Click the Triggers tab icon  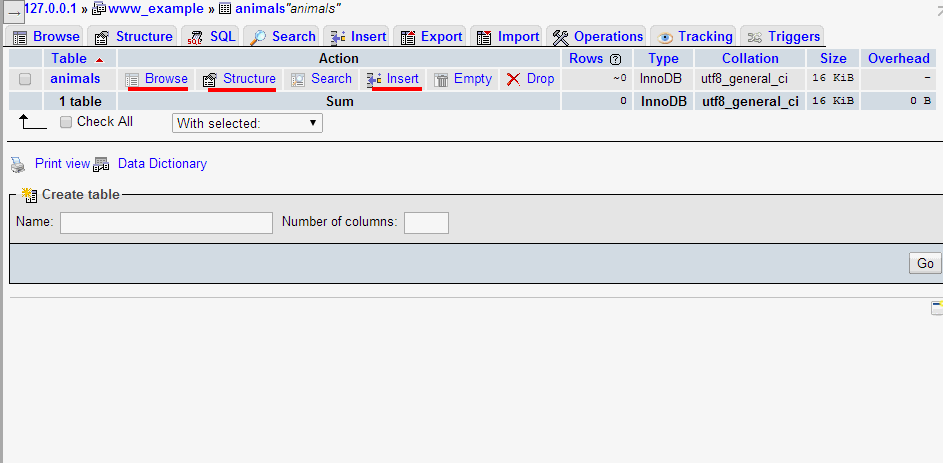(x=755, y=38)
